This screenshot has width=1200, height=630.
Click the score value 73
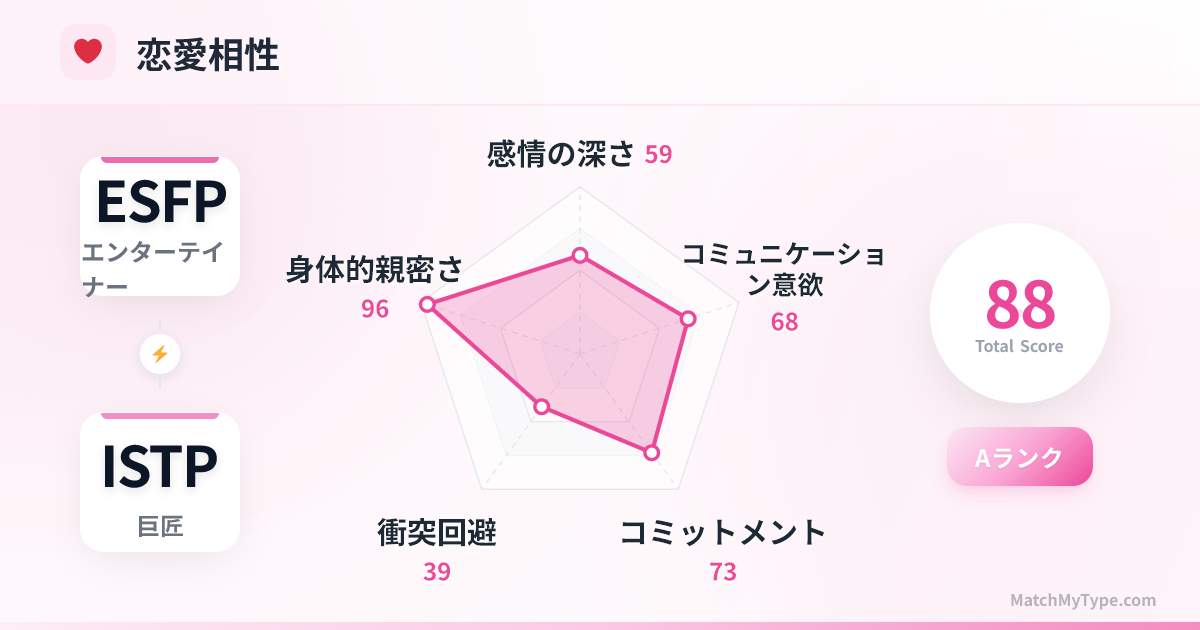coord(722,572)
